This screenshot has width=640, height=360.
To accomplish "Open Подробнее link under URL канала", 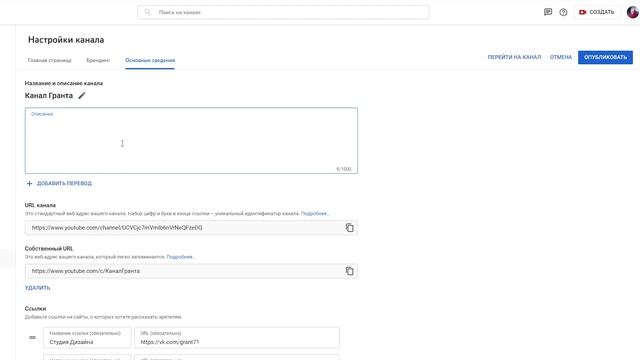I will point(314,213).
